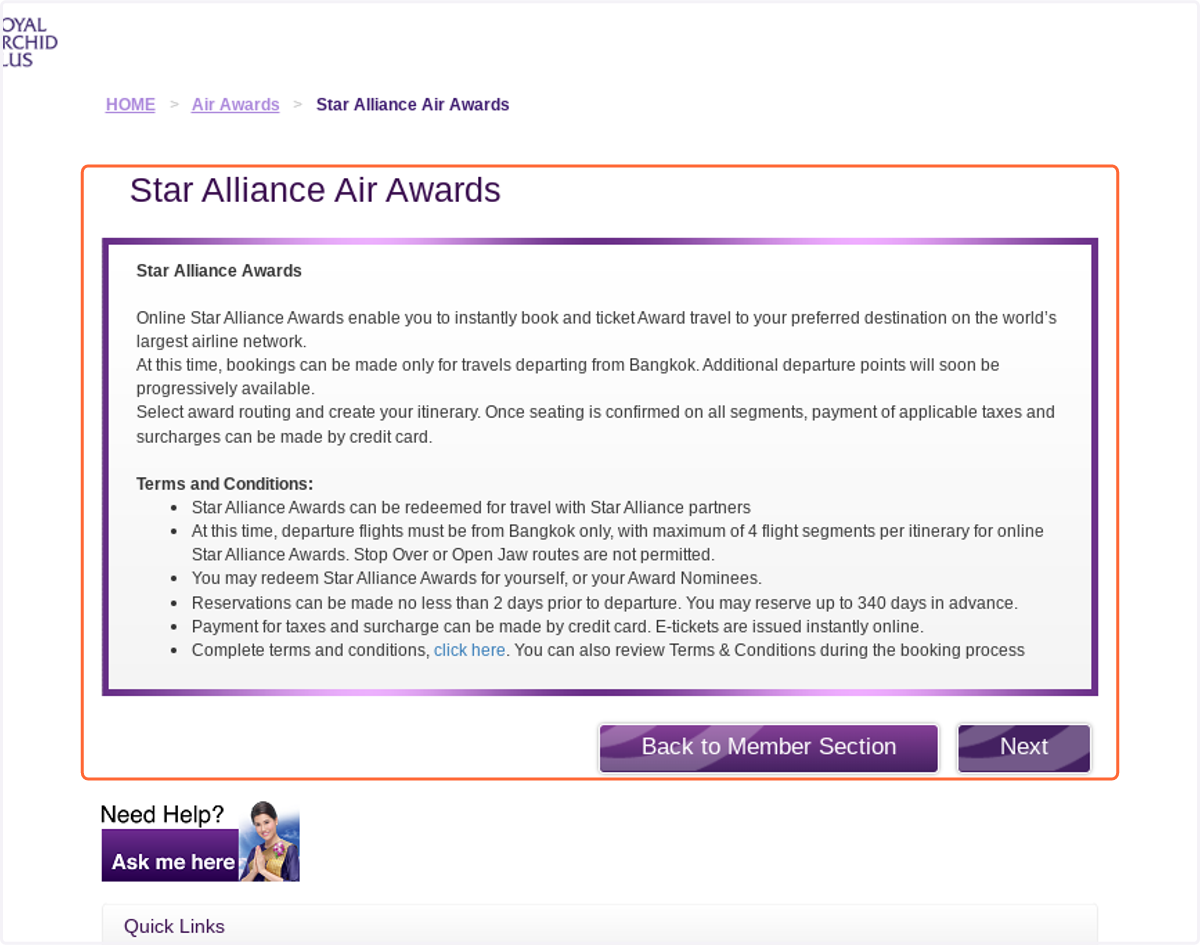The image size is (1200, 945).
Task: Open Air Awards breadcrumb link
Action: [x=235, y=105]
